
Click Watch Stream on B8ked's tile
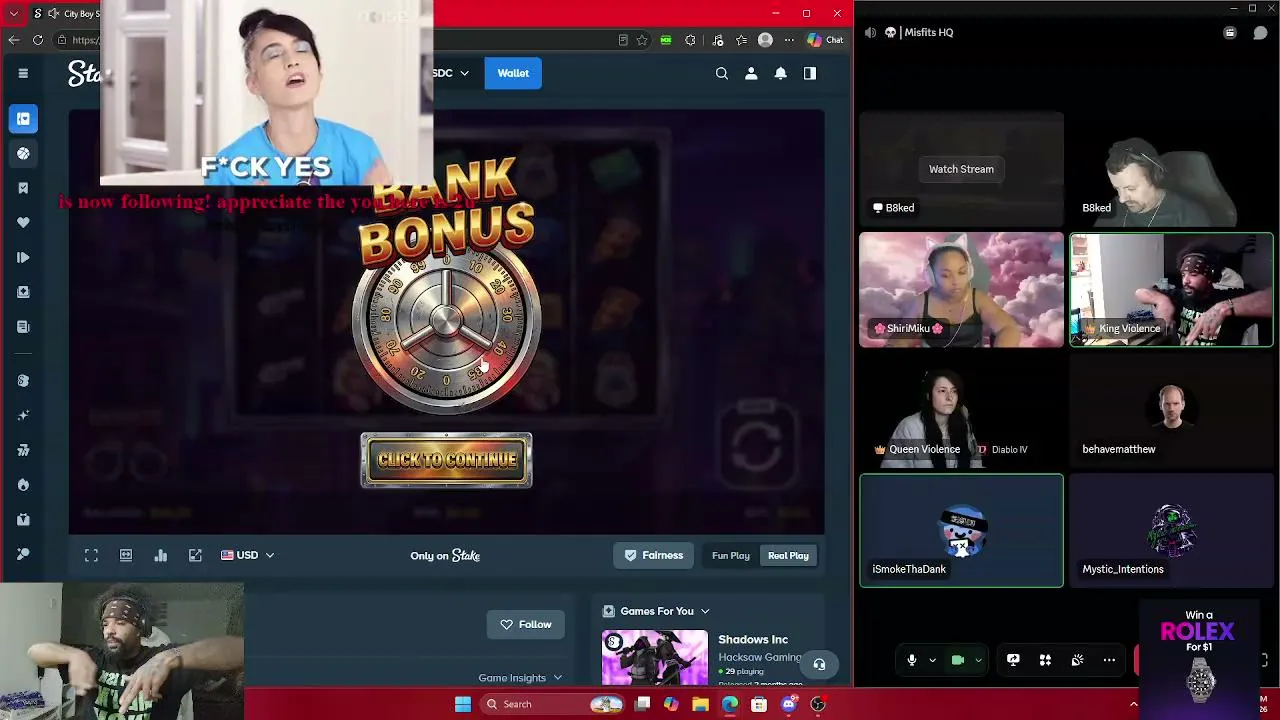coord(961,169)
